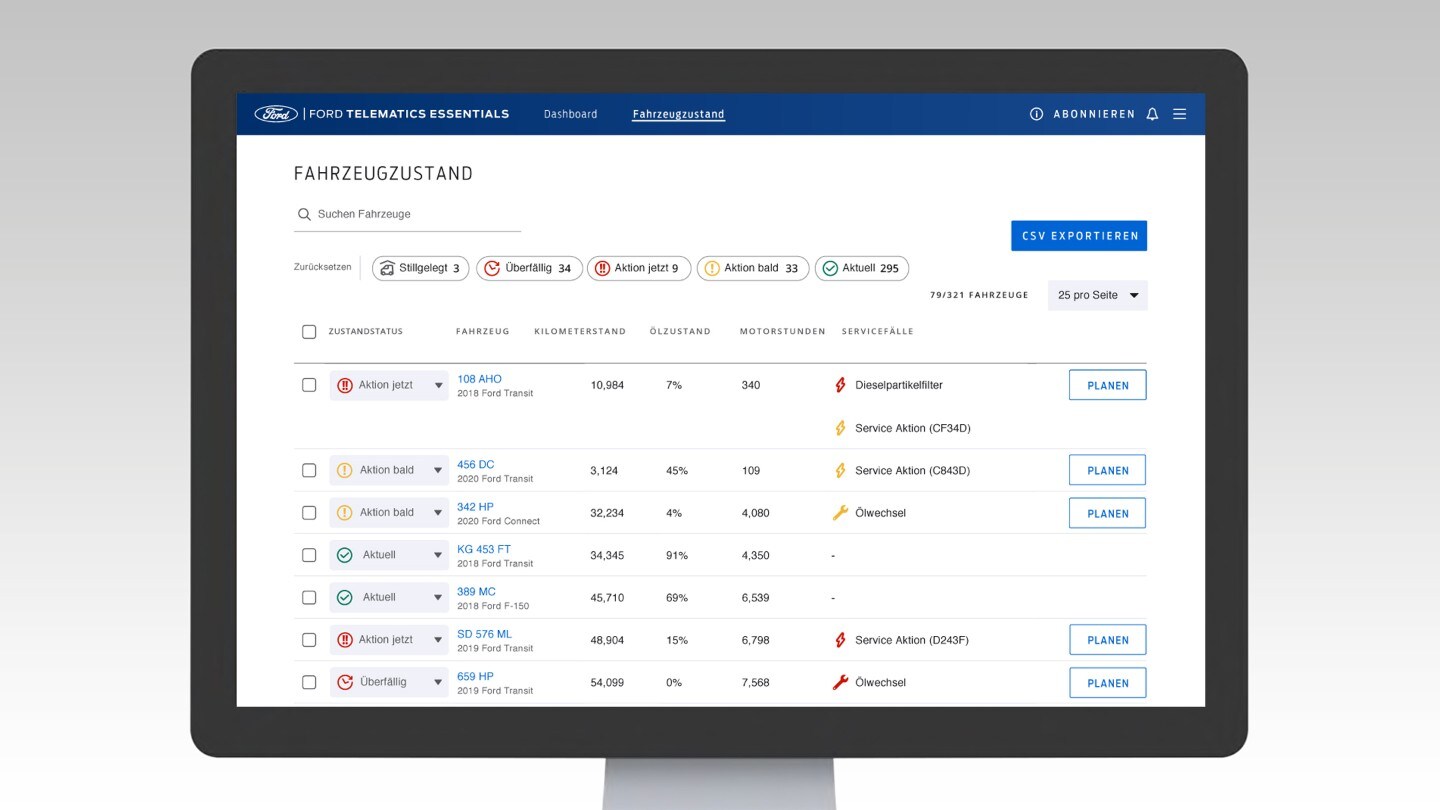Click PLANEN for 456 DC
Viewport: 1440px width, 810px height.
[1108, 470]
